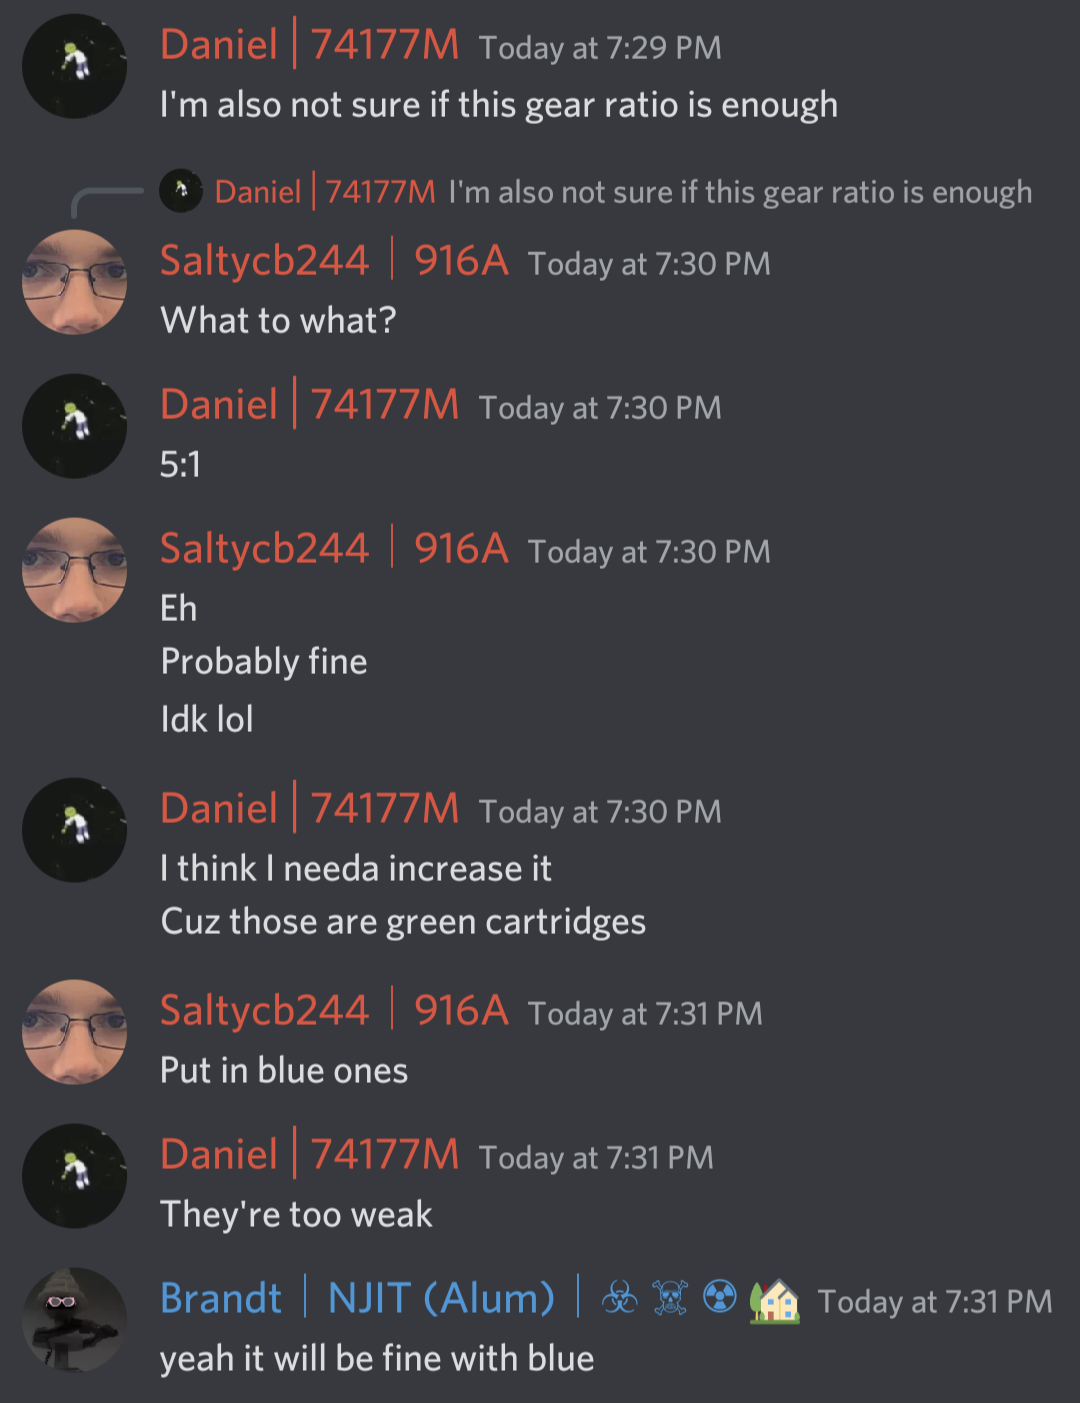Click the radioactive emoji in Brandt's name
Viewport: 1080px width, 1403px height.
click(x=720, y=1299)
